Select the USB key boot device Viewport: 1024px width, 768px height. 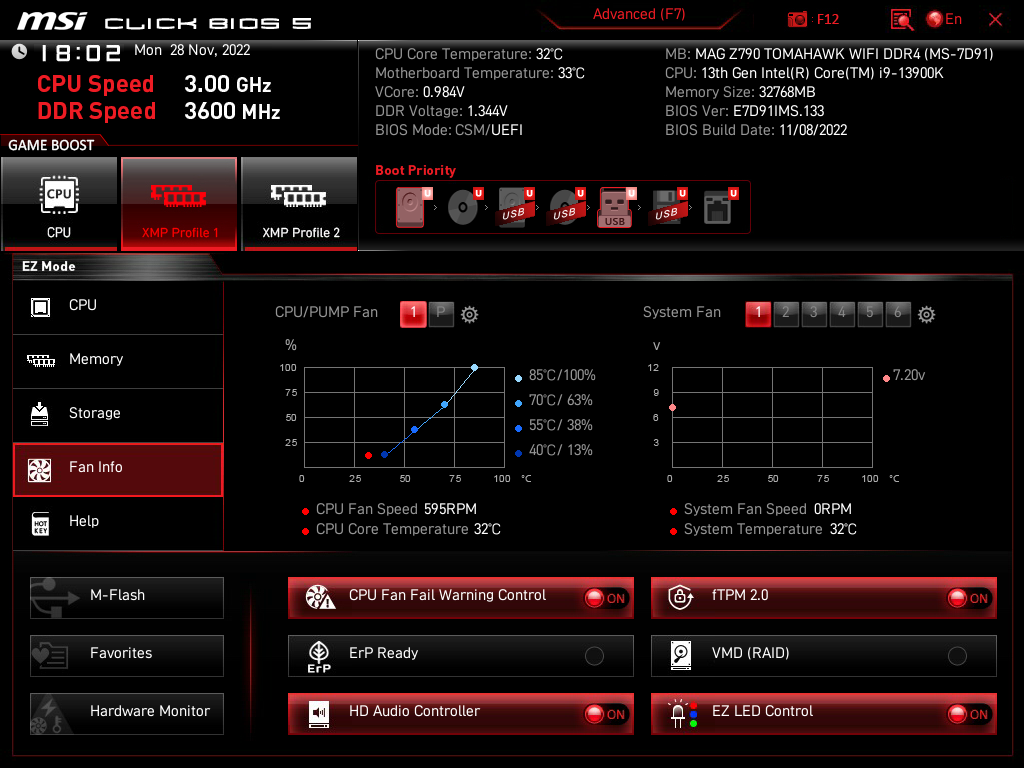tap(616, 208)
